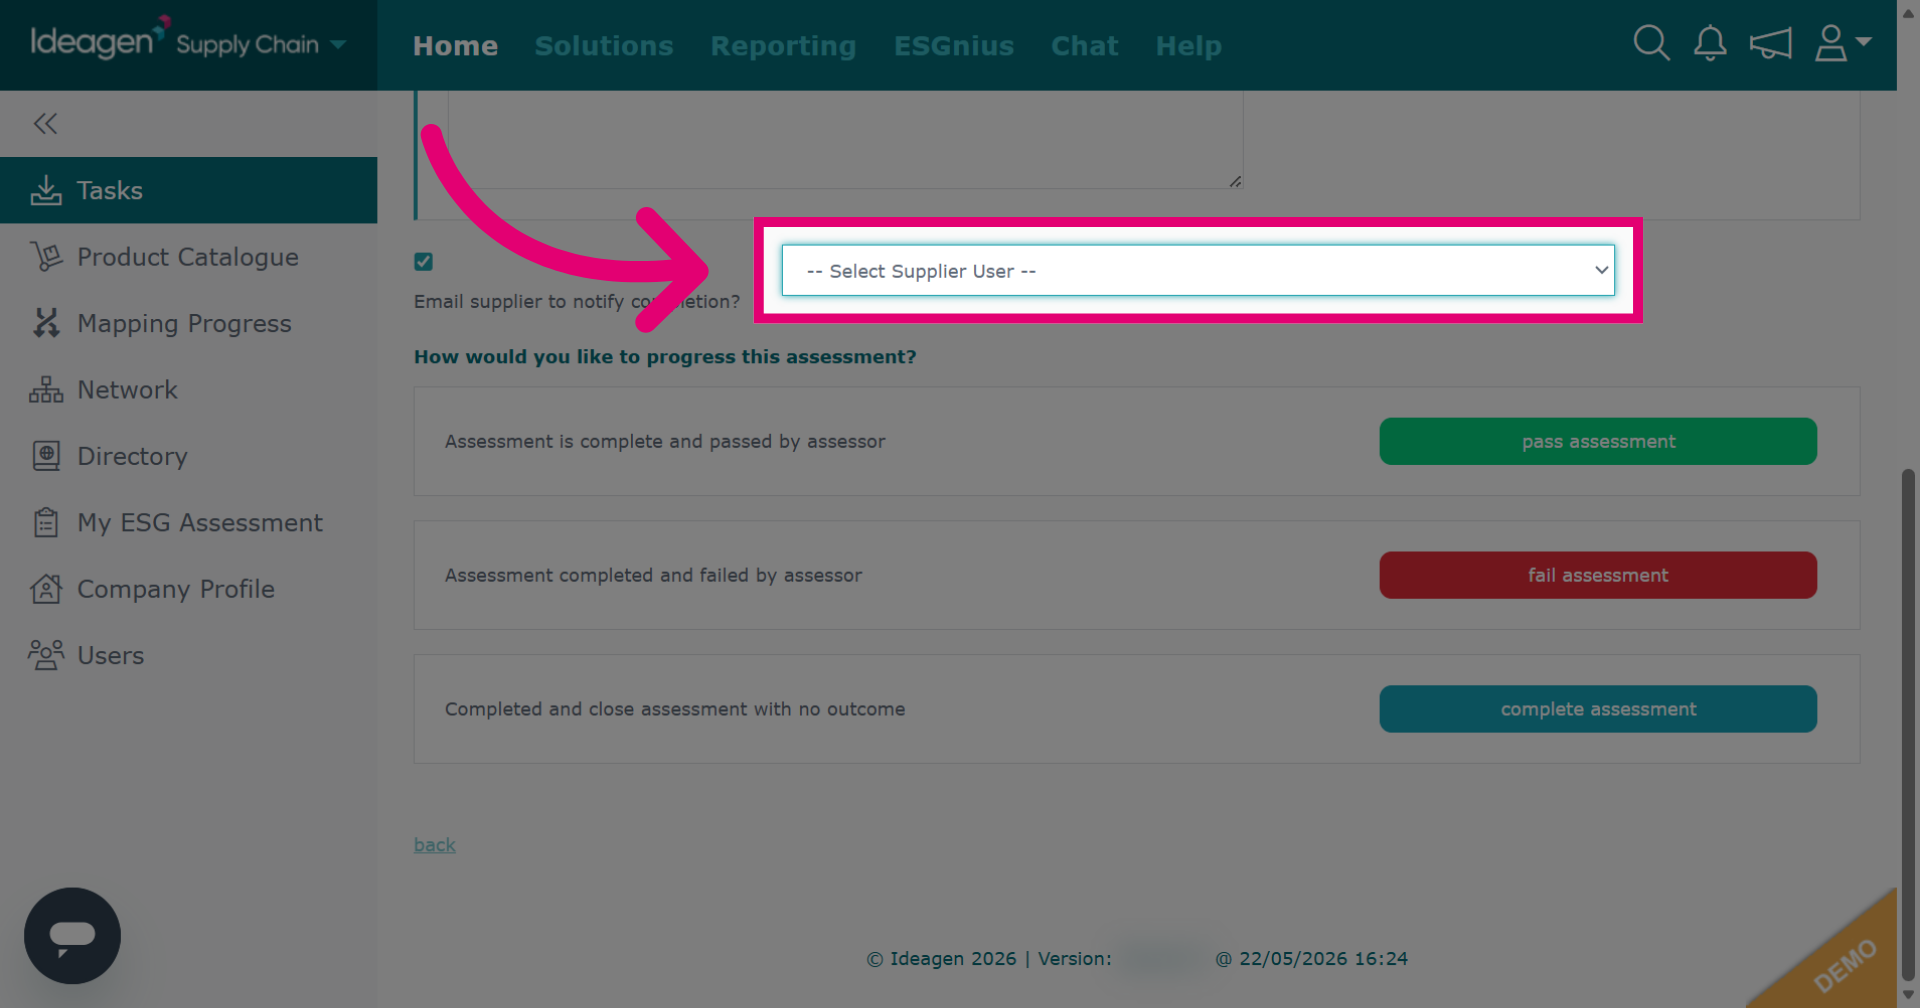The width and height of the screenshot is (1920, 1008).
Task: Click the Ideagen 2026 version footer text
Action: 1137,958
